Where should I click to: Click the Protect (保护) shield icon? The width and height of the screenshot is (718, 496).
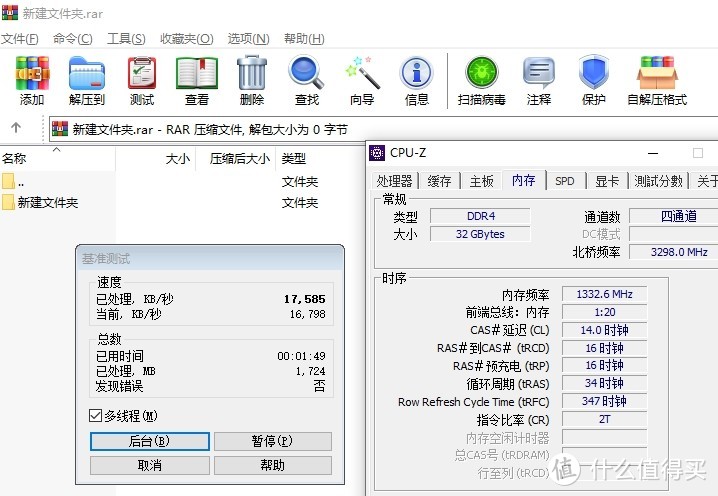(593, 72)
